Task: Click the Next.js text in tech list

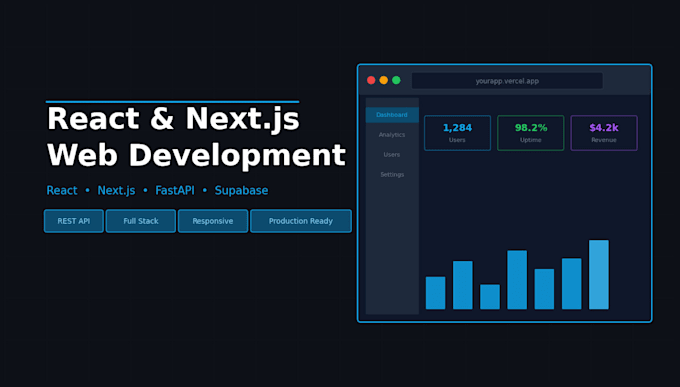Action: click(116, 191)
